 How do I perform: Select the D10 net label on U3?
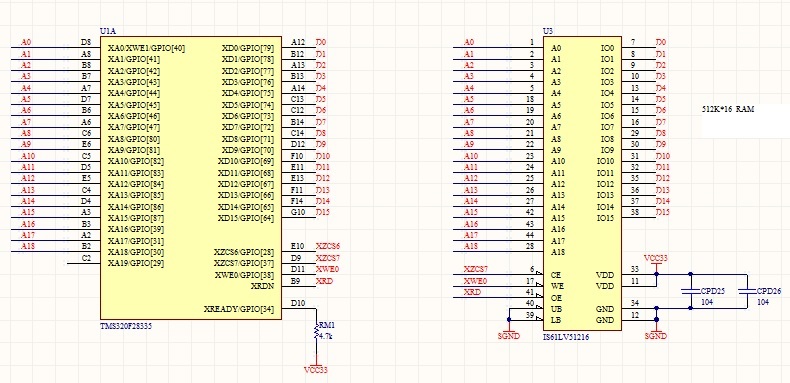click(663, 156)
